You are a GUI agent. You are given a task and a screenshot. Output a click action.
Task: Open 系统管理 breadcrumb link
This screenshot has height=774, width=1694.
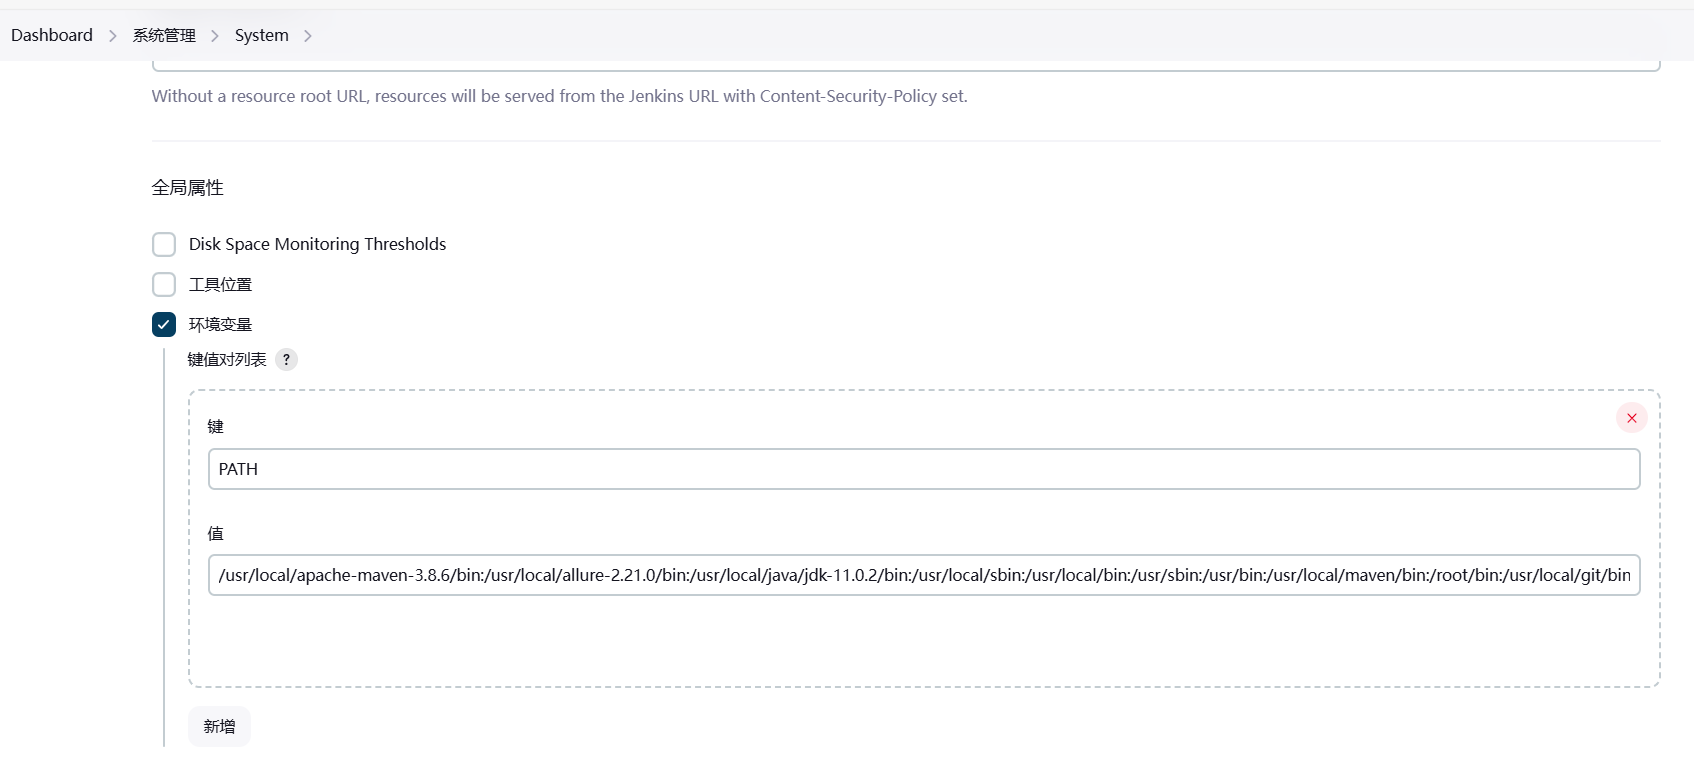coord(164,35)
